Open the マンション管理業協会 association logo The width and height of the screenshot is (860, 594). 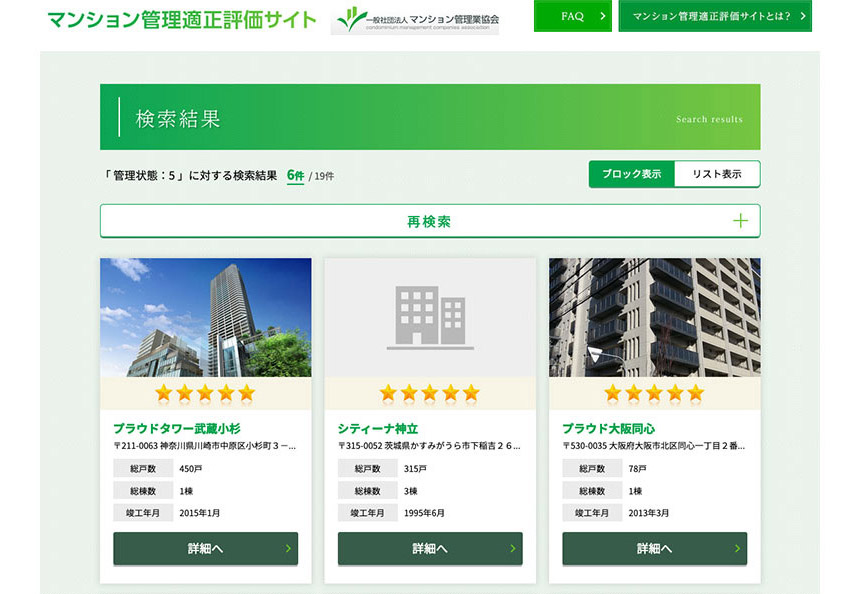tap(415, 20)
